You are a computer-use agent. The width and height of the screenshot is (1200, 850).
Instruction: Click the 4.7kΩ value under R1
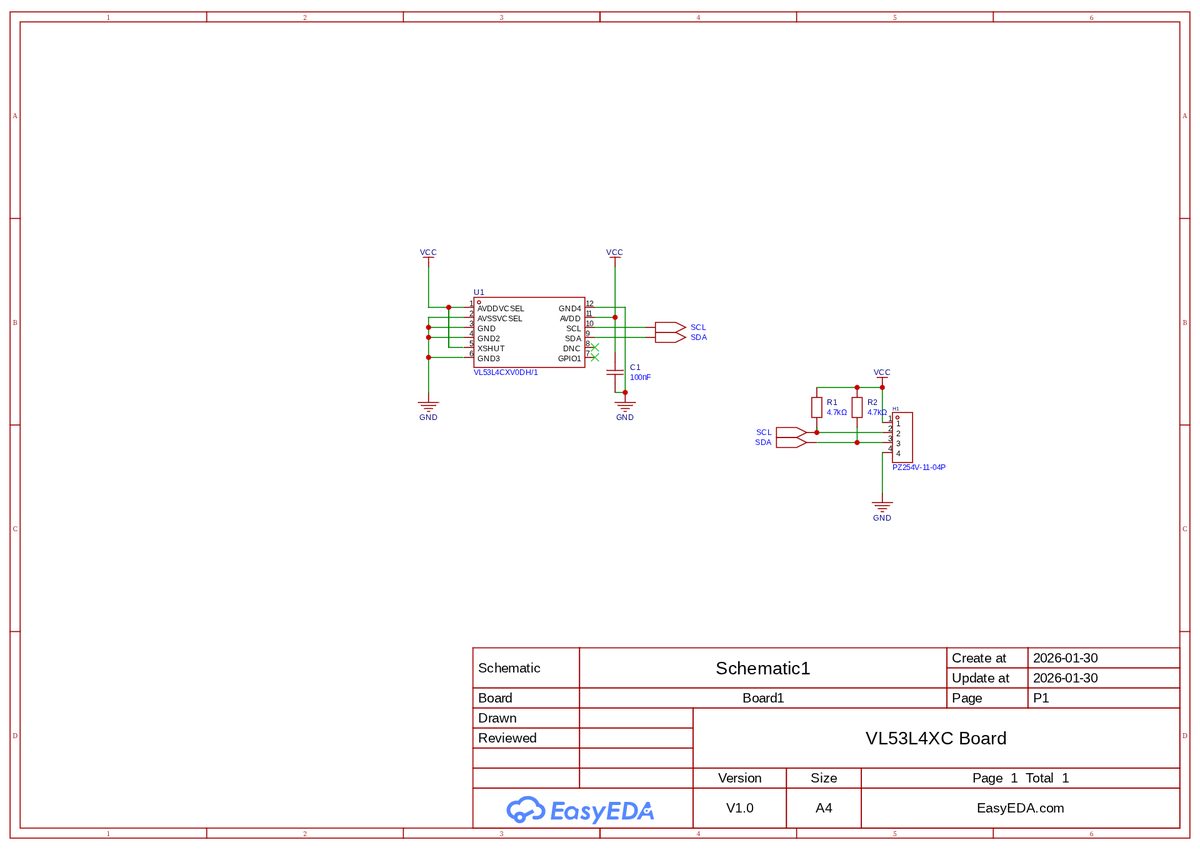tap(837, 412)
